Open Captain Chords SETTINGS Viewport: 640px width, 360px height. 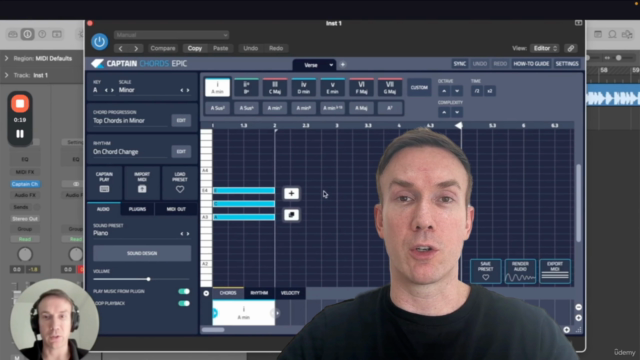click(x=567, y=64)
